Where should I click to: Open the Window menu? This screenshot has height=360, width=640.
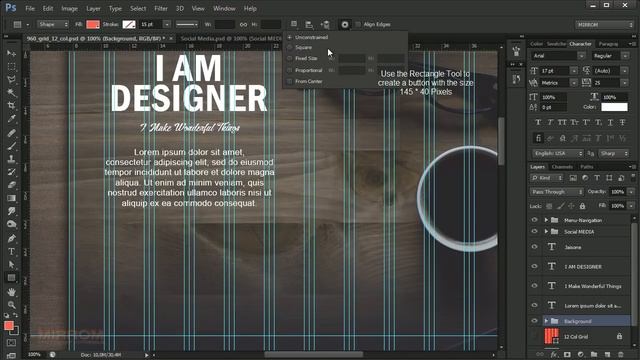pos(224,8)
